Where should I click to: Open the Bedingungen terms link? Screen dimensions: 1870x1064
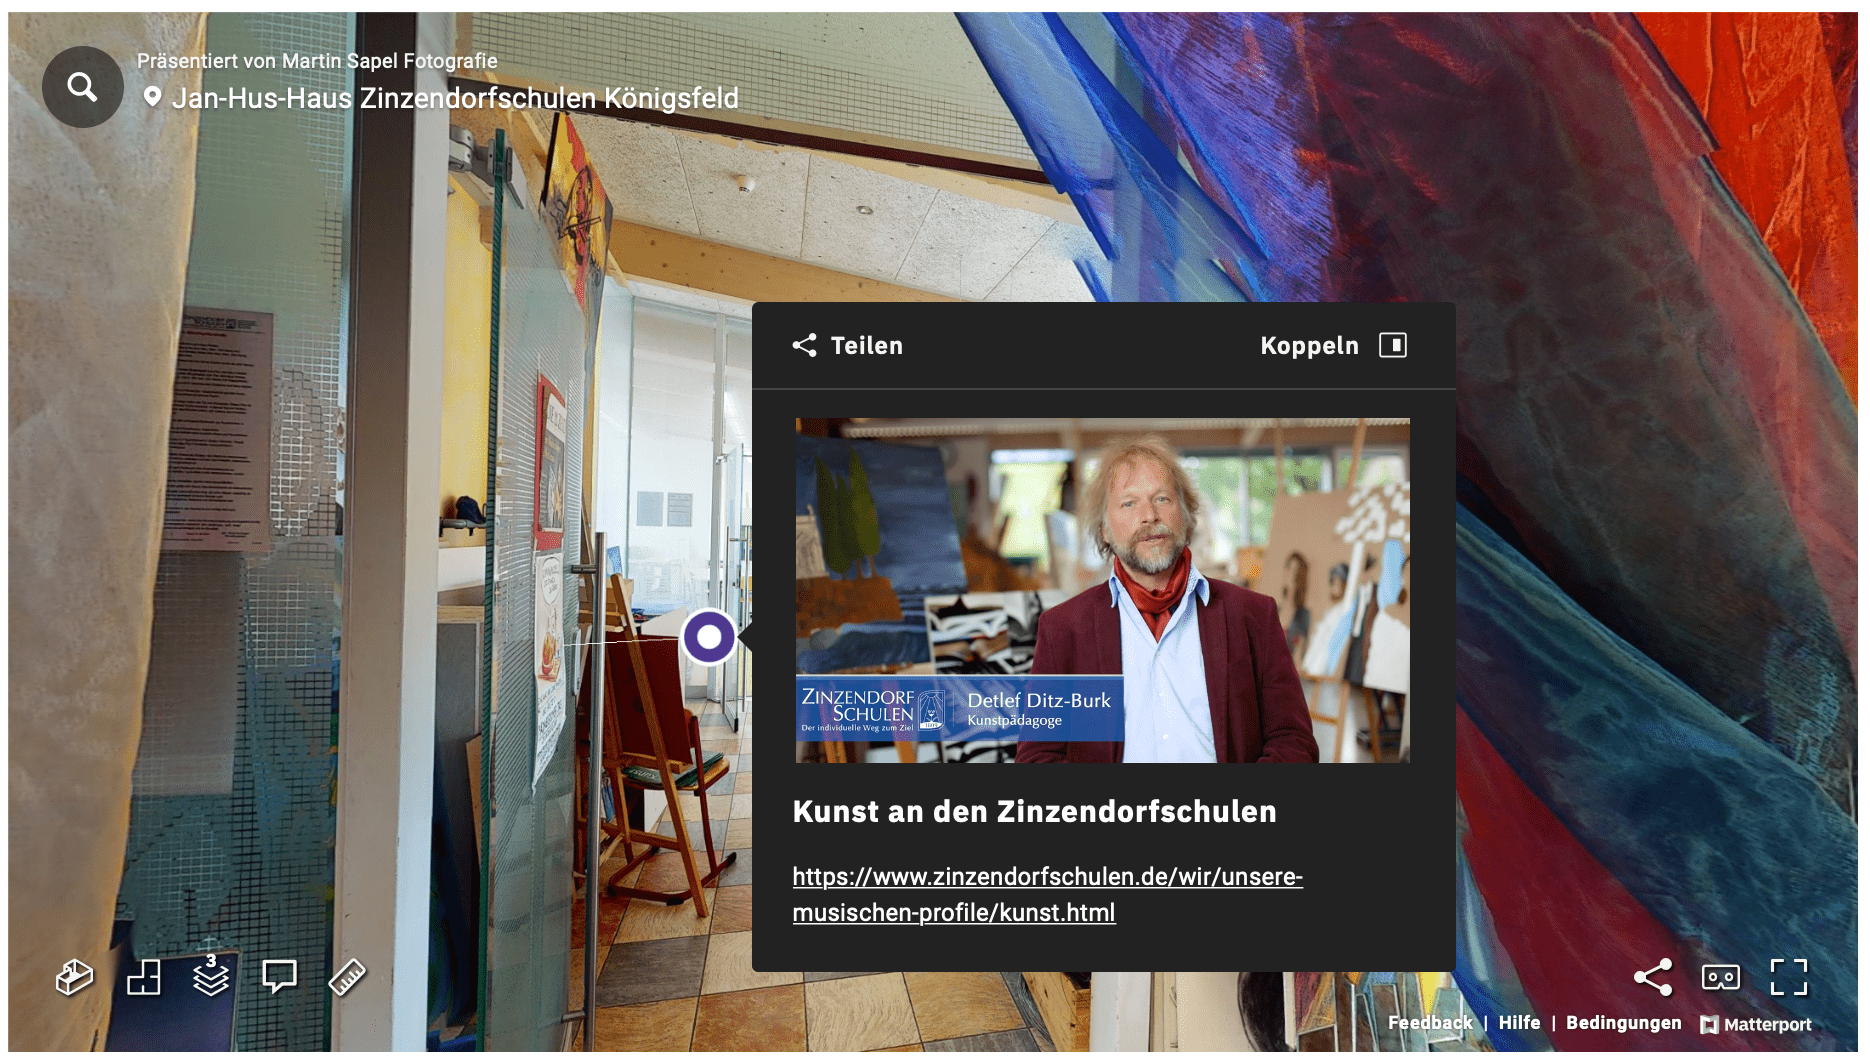pos(1623,1023)
